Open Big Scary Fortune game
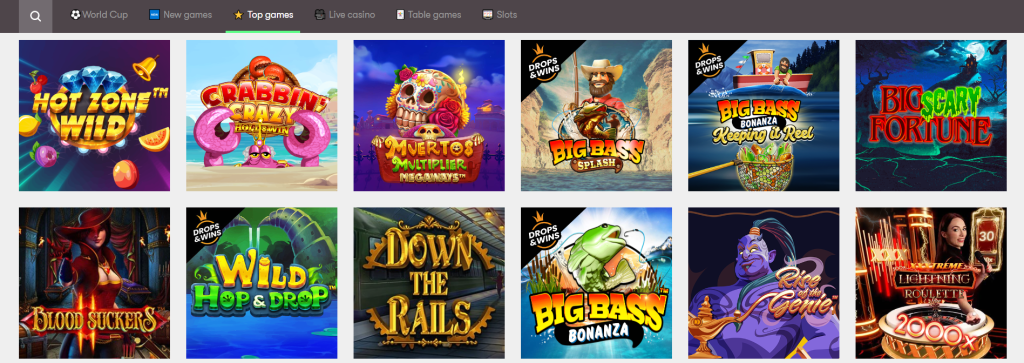This screenshot has width=1024, height=363. pos(931,116)
